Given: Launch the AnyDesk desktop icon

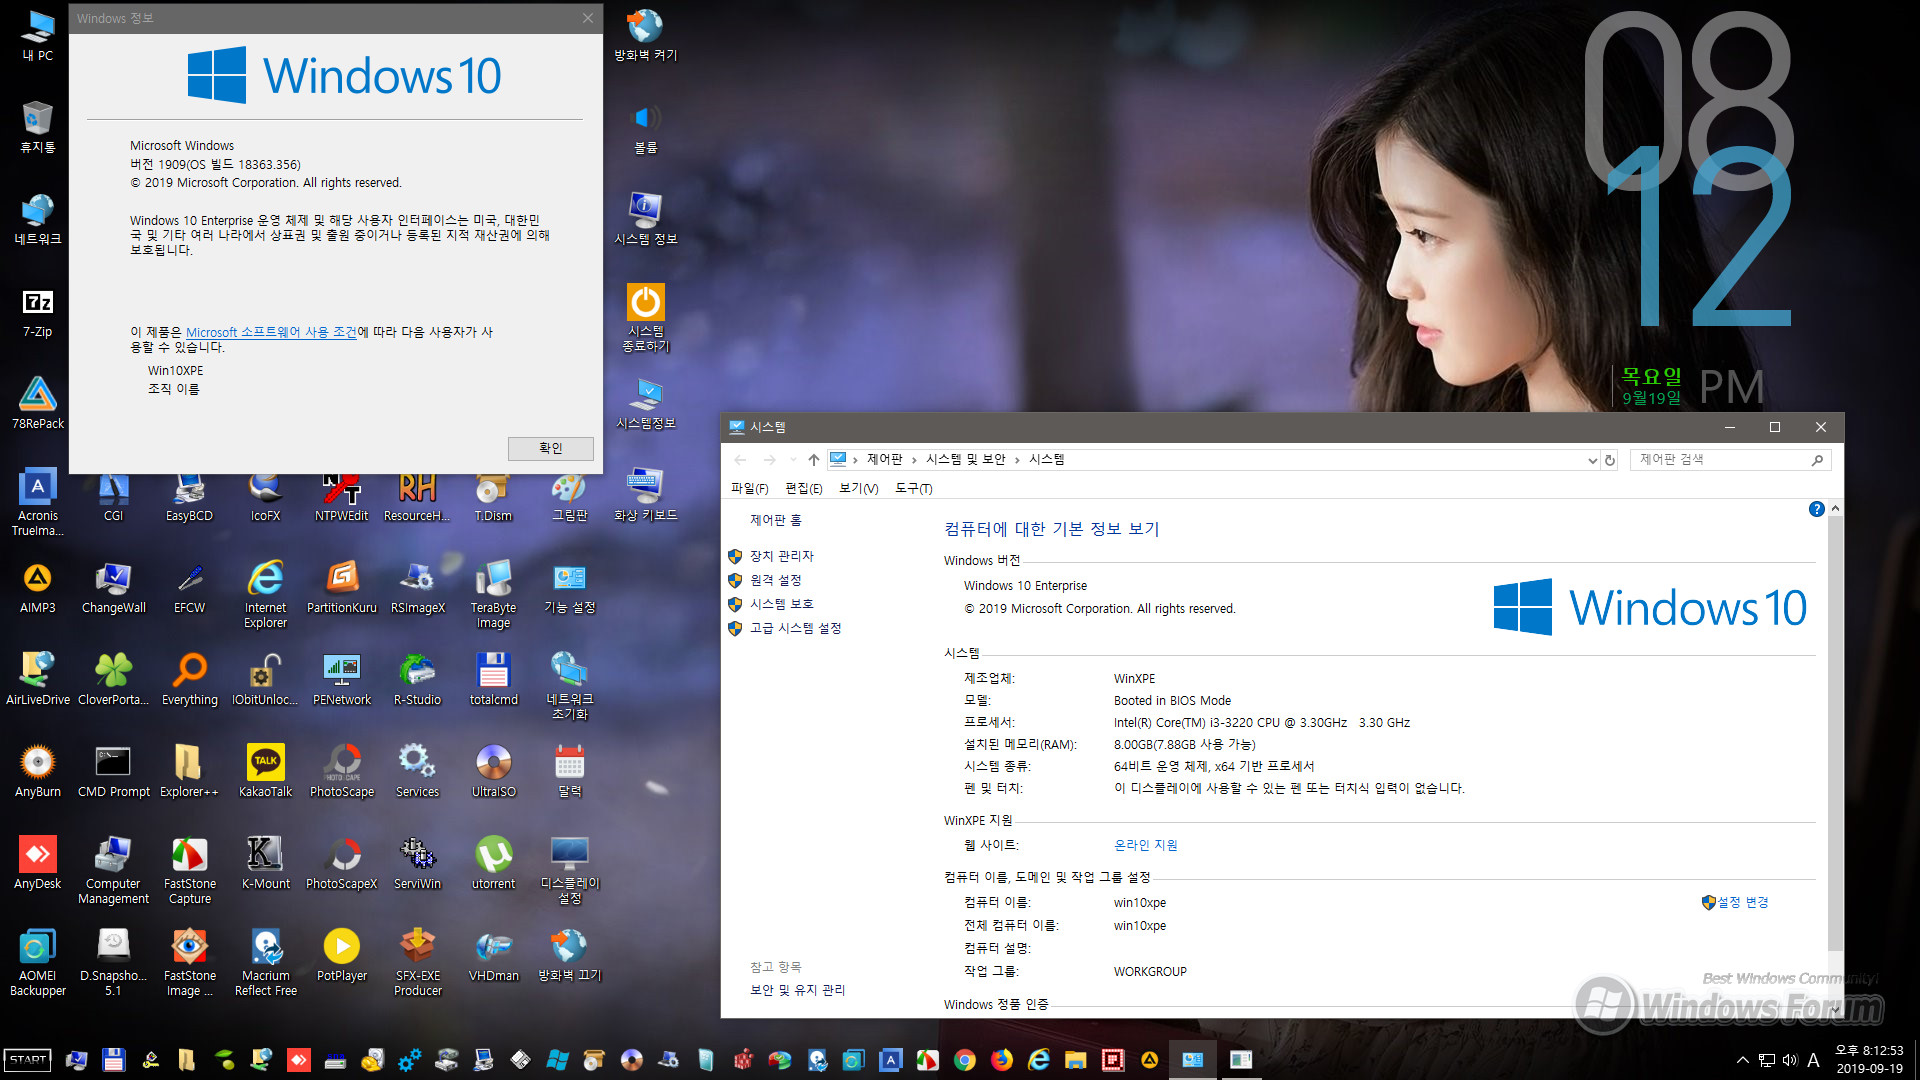Looking at the screenshot, I should [x=37, y=863].
